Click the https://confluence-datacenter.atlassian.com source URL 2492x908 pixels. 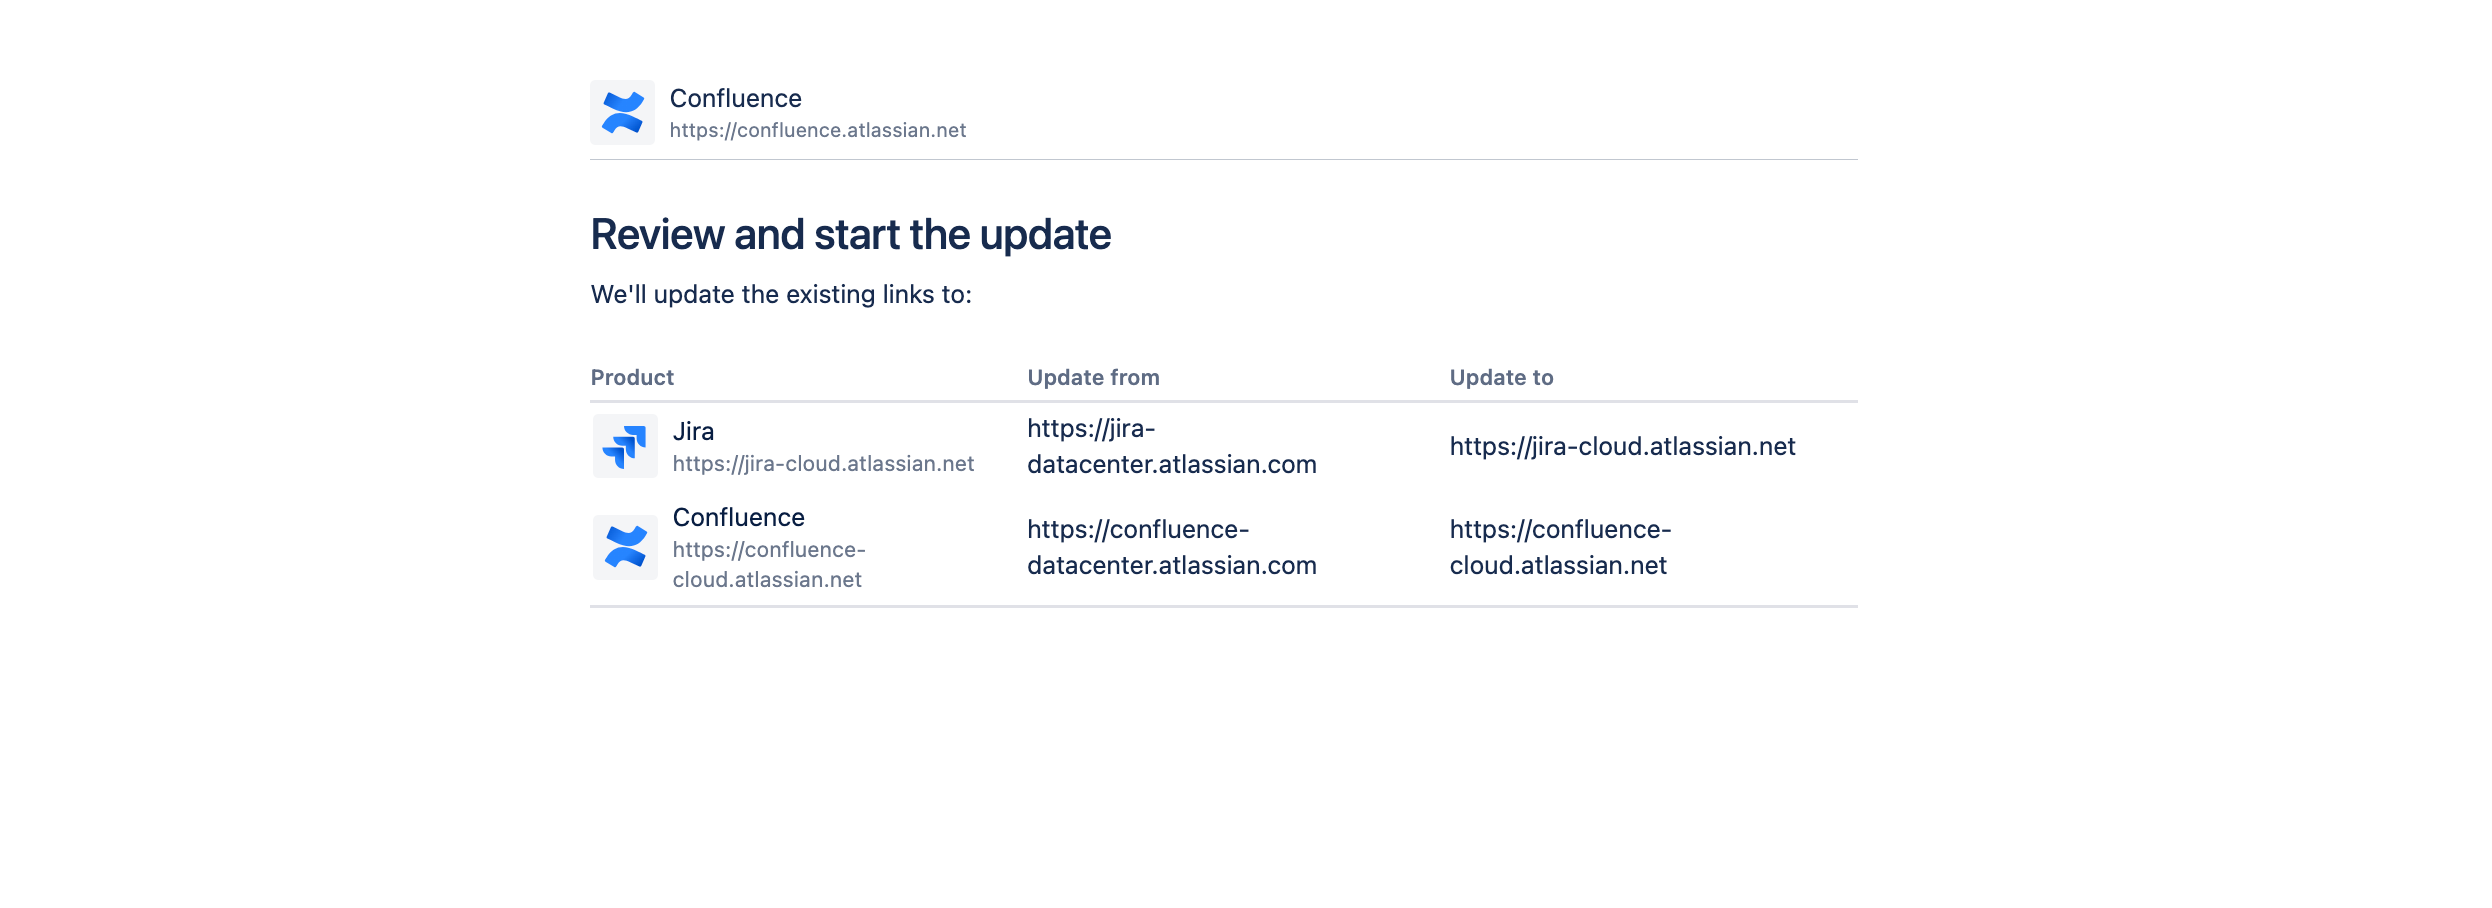(x=1171, y=547)
